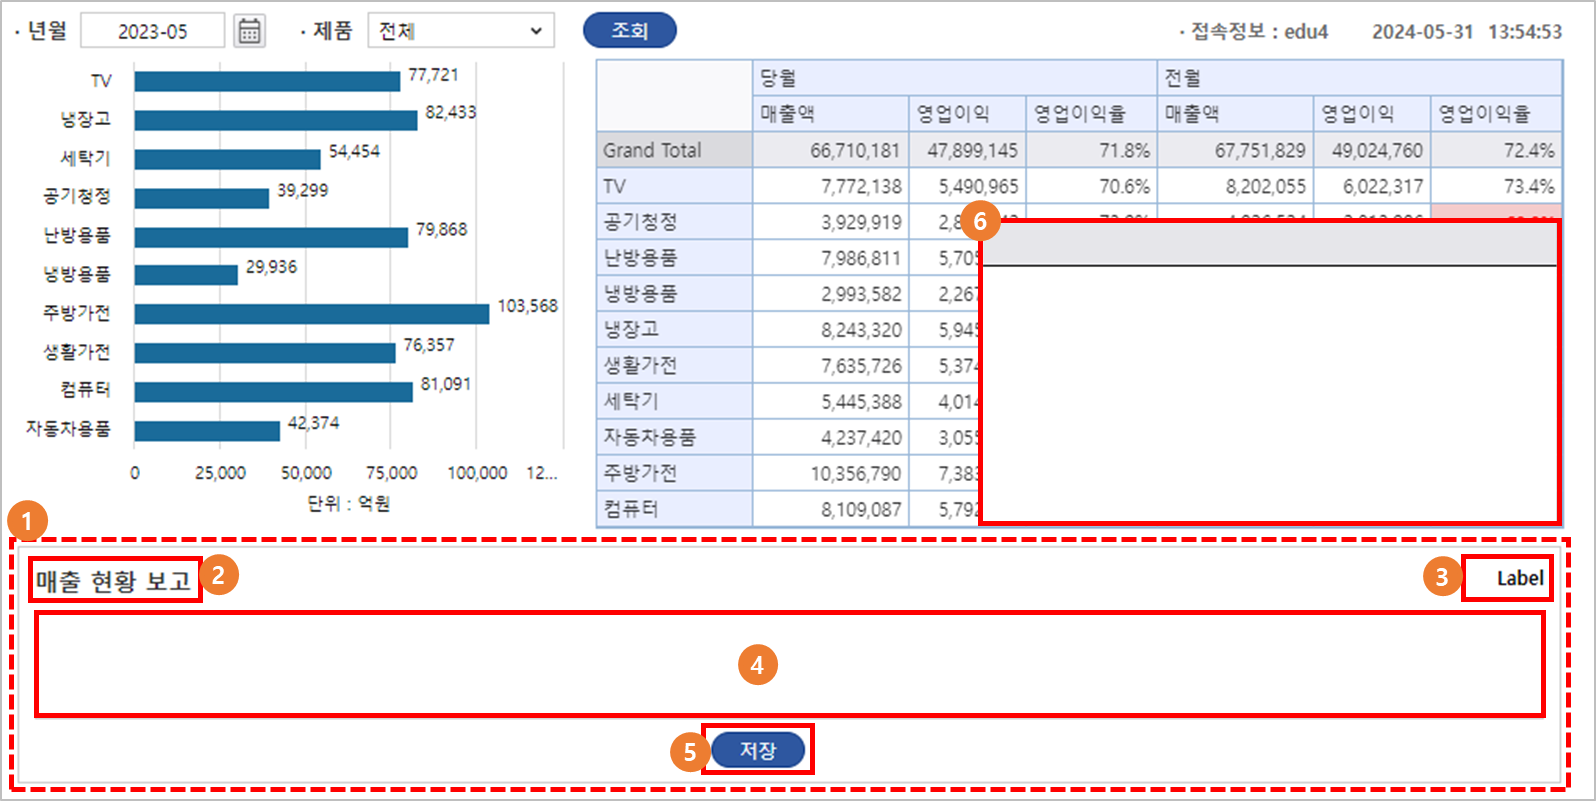Click the 년월 date input field

click(x=153, y=31)
